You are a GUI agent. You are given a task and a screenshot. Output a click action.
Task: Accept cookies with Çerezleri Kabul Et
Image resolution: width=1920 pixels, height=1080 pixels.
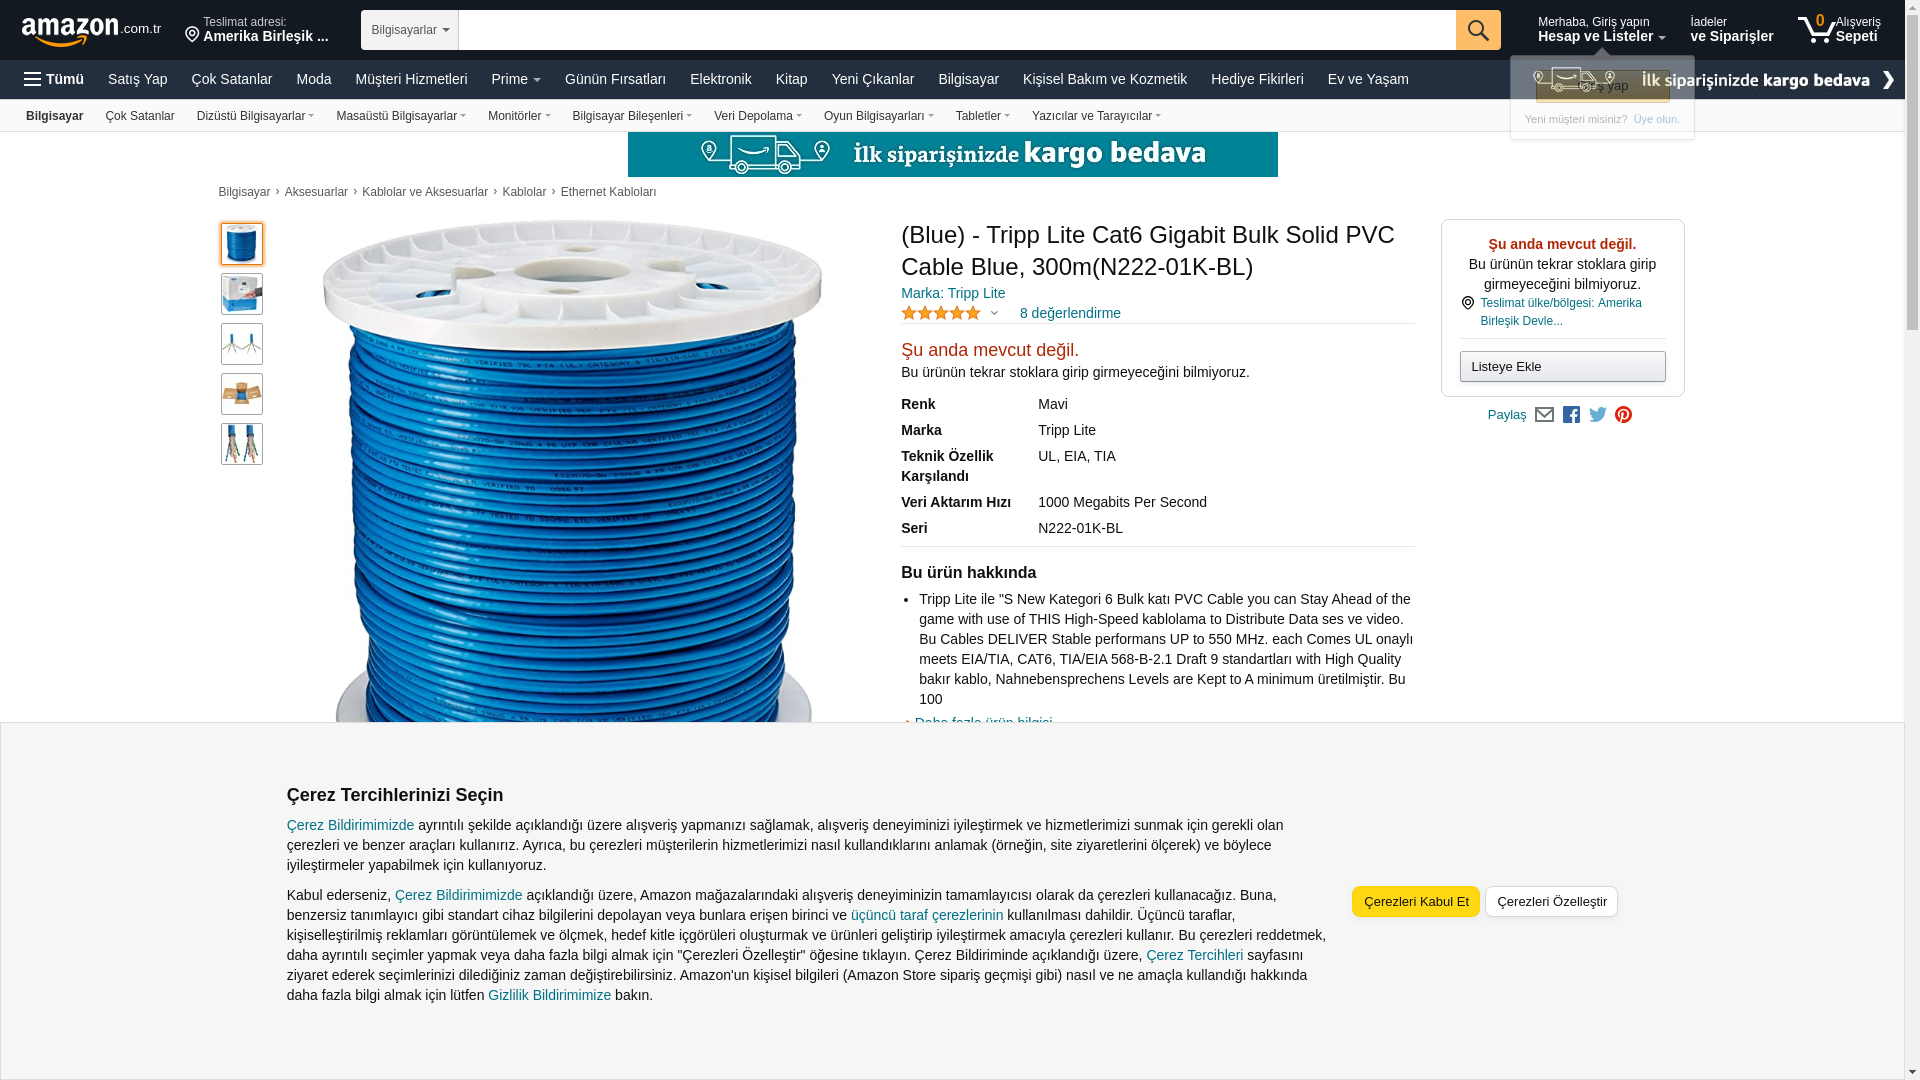(1415, 901)
